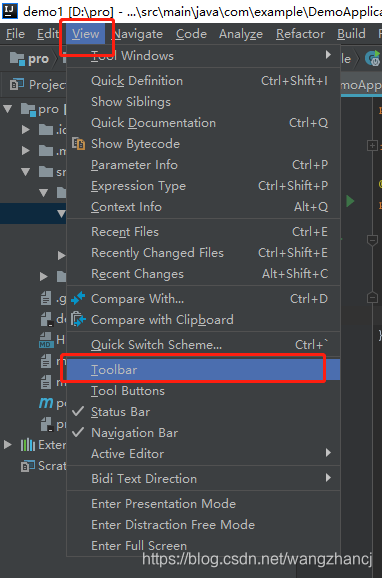Click the Compare With icon
The height and width of the screenshot is (578, 382).
pyautogui.click(x=78, y=299)
